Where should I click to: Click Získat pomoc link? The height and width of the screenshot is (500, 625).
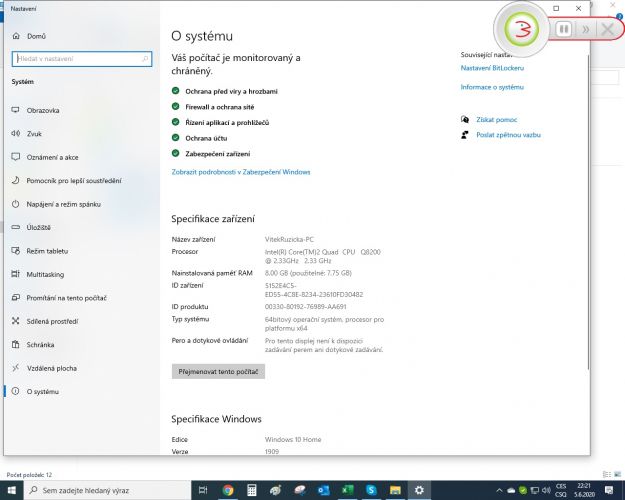[x=497, y=120]
